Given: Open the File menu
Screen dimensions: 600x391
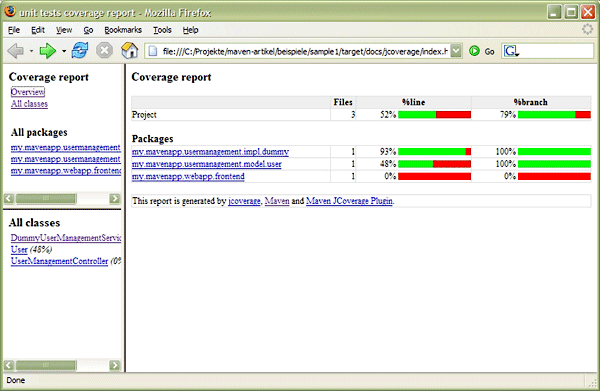Looking at the screenshot, I should coord(14,30).
